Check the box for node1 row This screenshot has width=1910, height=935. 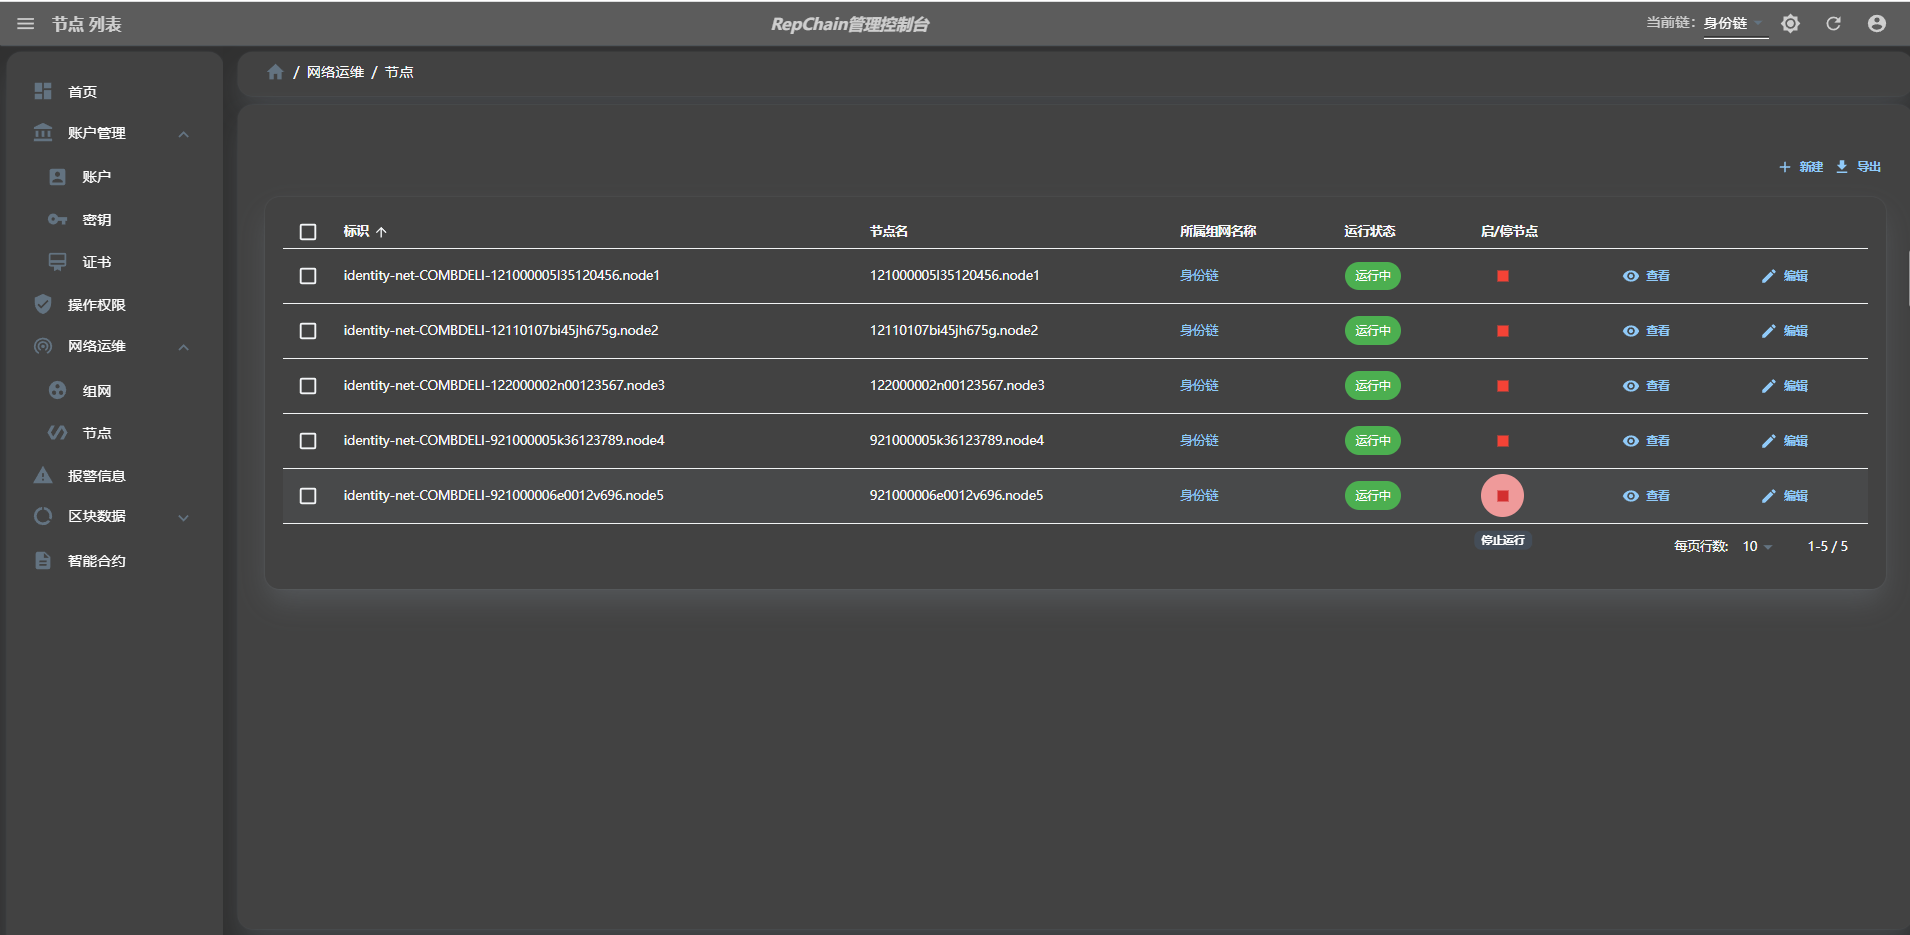tap(308, 276)
